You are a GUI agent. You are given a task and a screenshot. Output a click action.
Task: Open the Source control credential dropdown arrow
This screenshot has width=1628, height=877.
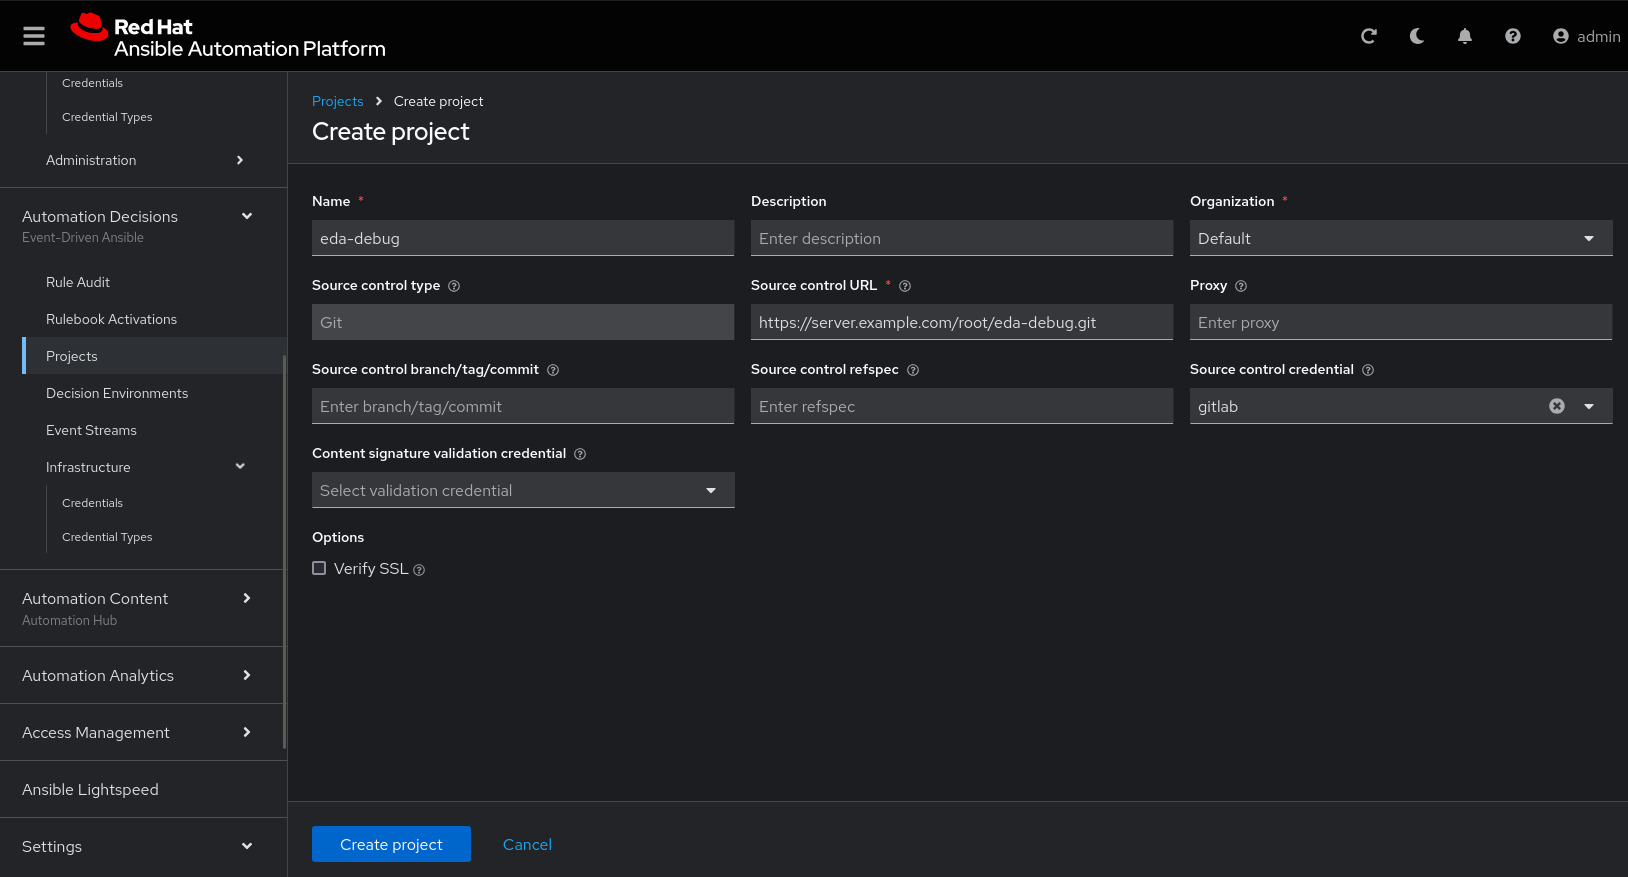coord(1589,406)
